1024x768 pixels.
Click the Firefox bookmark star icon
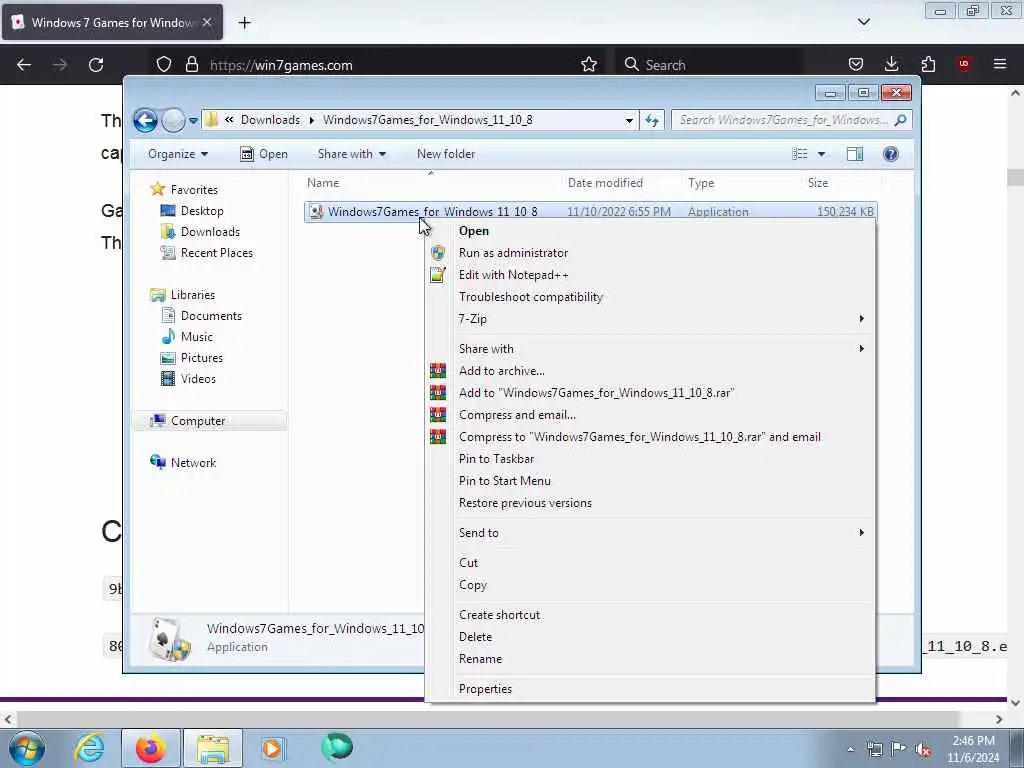click(x=589, y=65)
